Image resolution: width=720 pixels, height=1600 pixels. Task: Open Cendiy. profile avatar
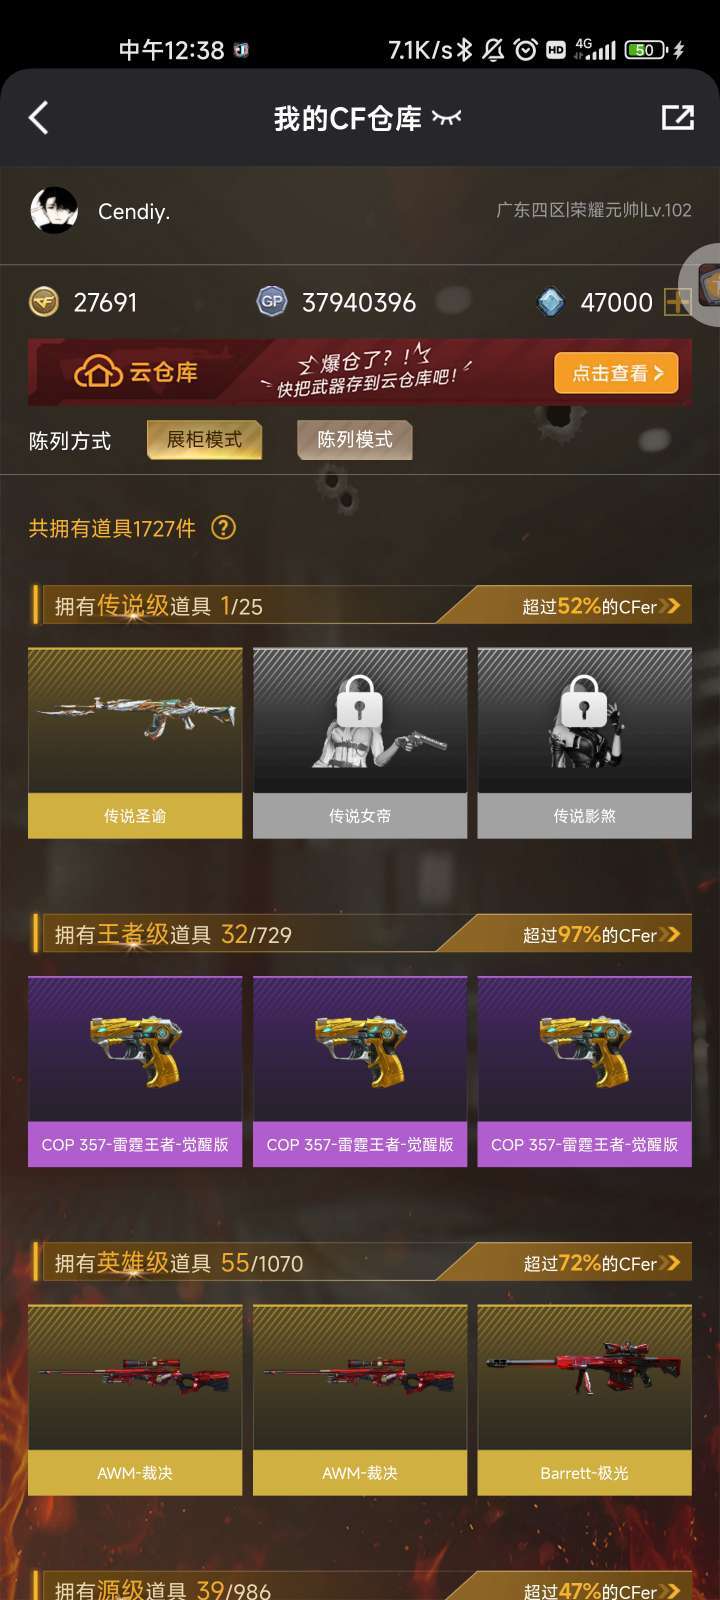55,211
